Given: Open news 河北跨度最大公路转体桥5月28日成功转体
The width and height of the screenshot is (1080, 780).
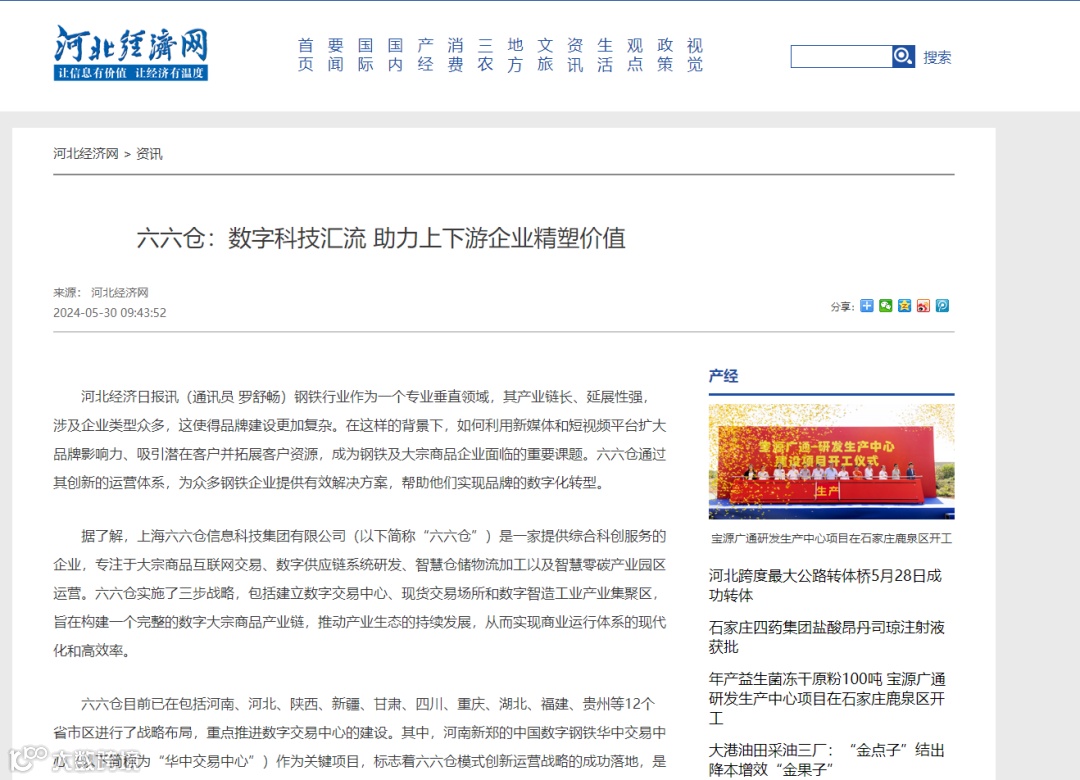Looking at the screenshot, I should click(x=825, y=585).
